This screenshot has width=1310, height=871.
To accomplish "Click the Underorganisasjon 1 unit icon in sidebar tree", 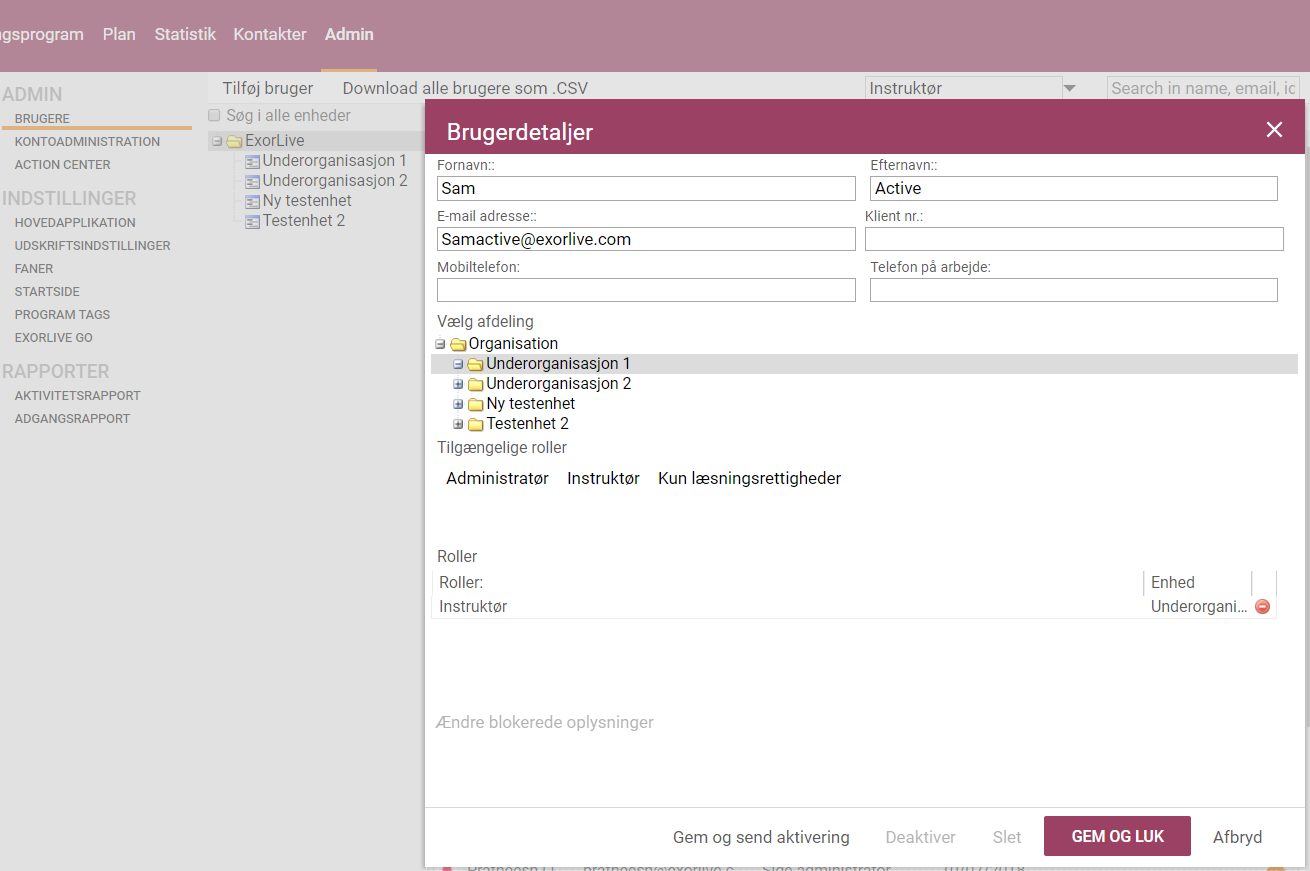I will pos(252,161).
